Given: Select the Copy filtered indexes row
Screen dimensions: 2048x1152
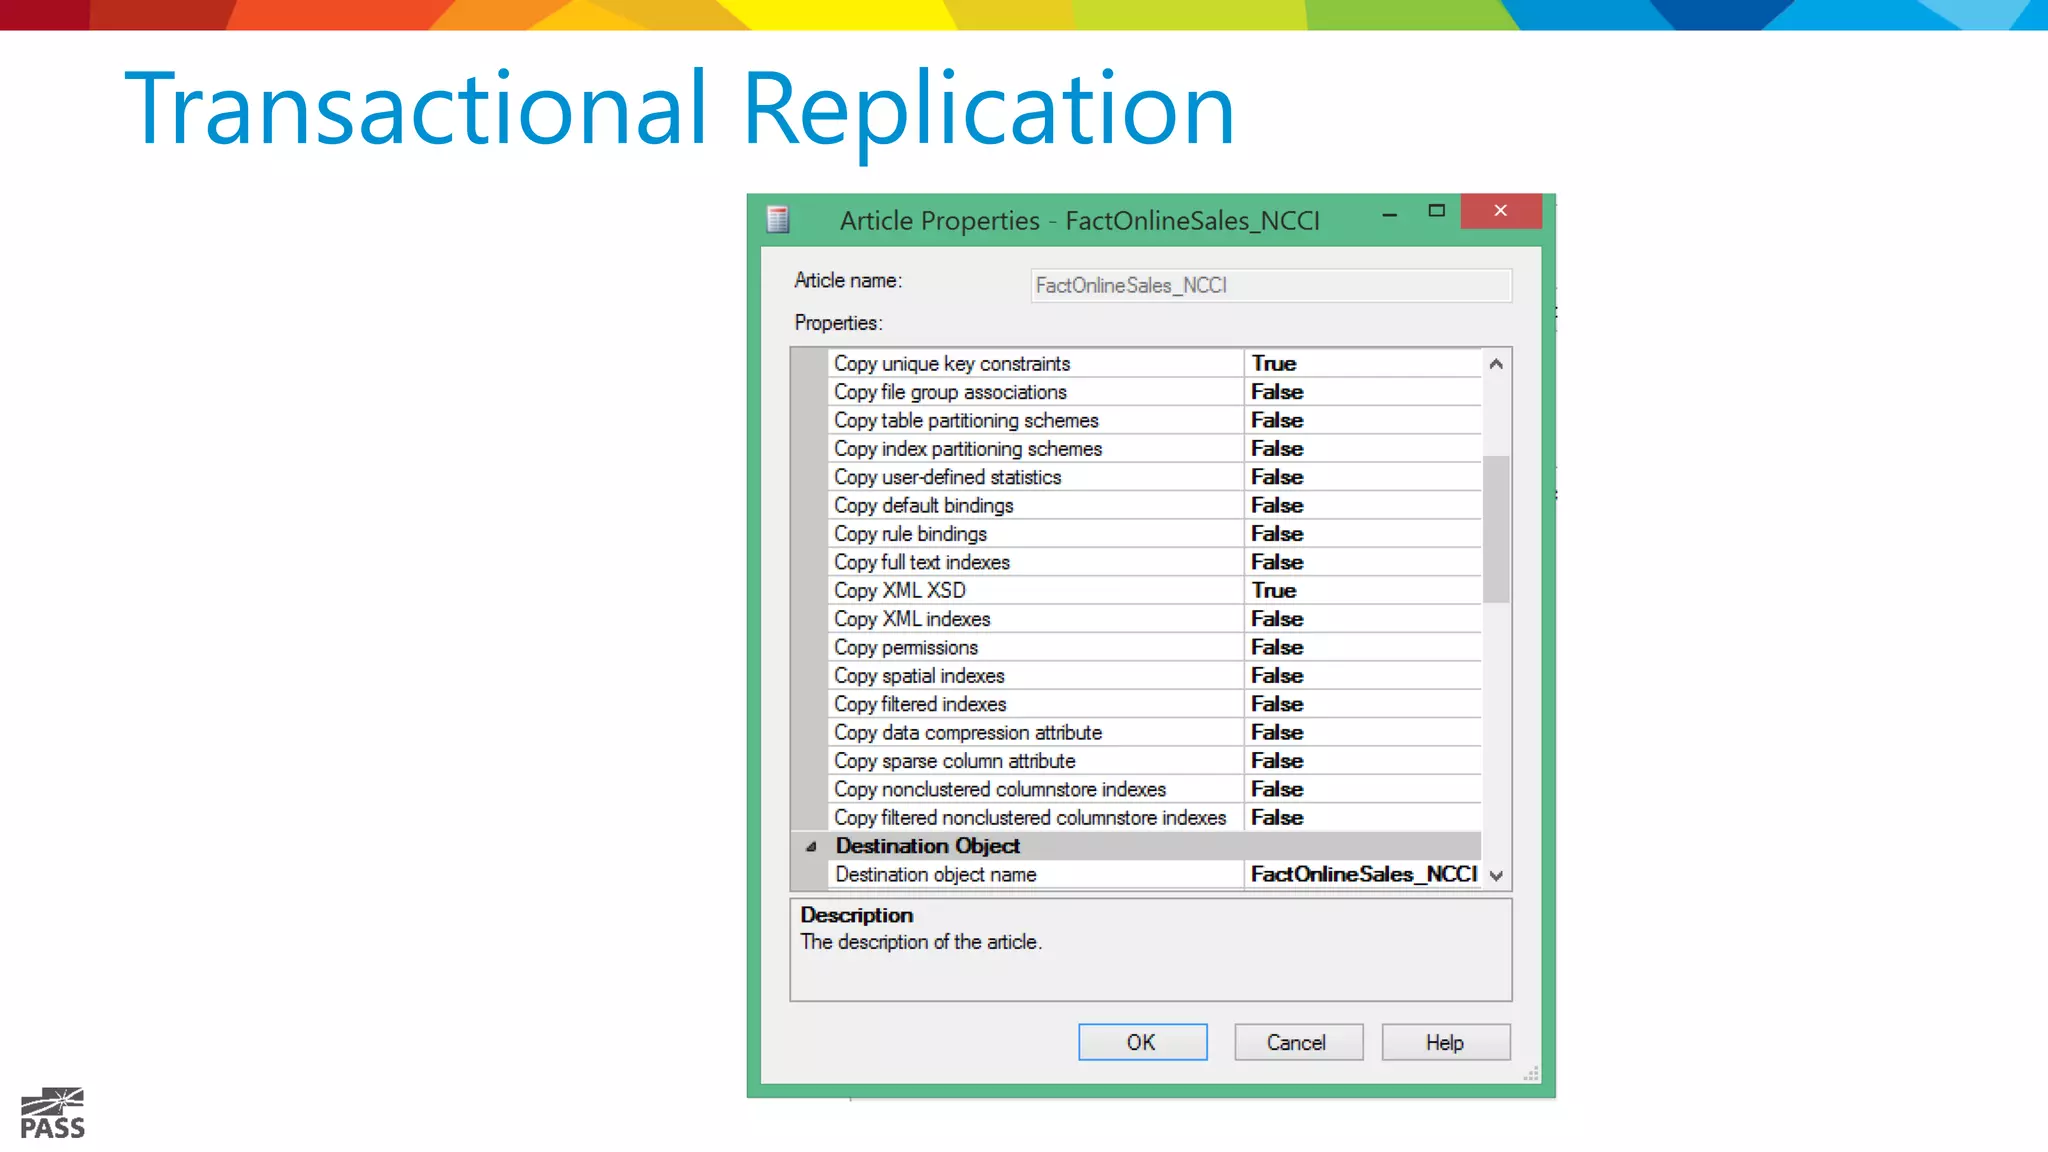Looking at the screenshot, I should pyautogui.click(x=1155, y=704).
